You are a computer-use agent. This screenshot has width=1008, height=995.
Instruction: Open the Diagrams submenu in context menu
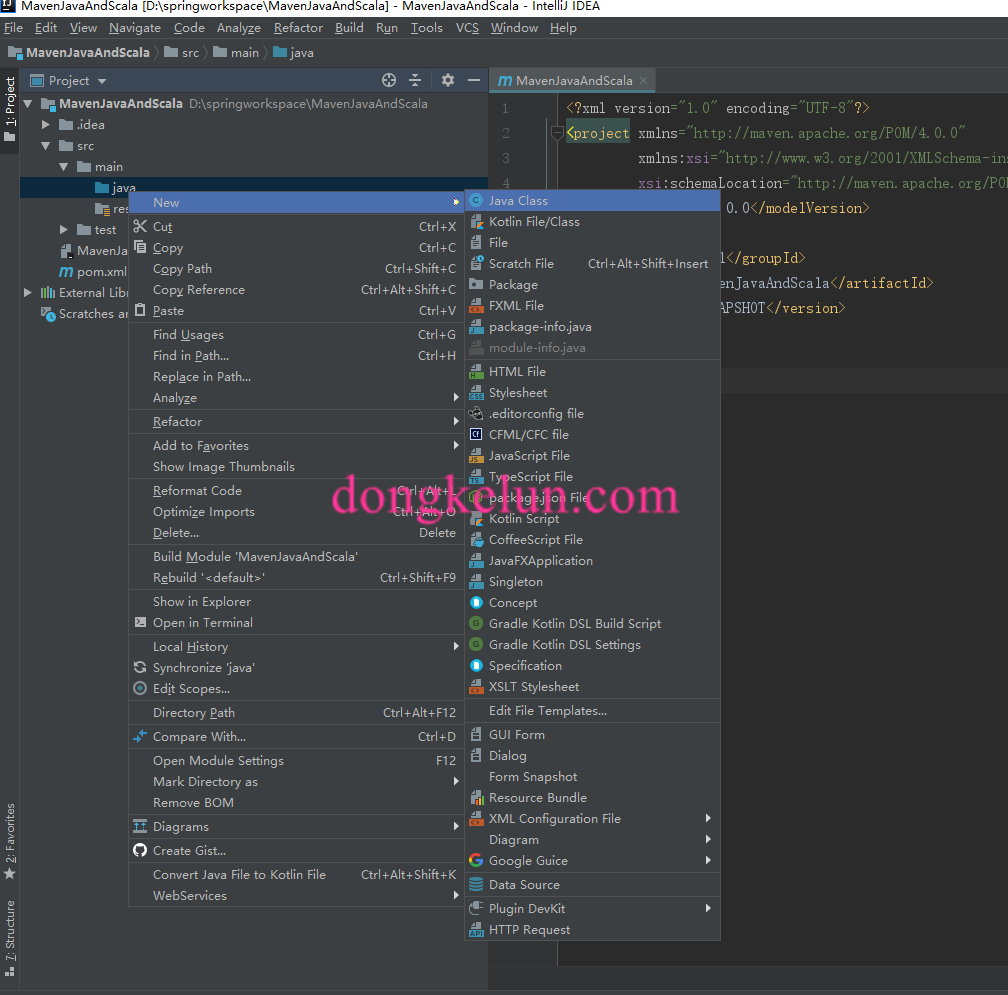click(x=296, y=827)
